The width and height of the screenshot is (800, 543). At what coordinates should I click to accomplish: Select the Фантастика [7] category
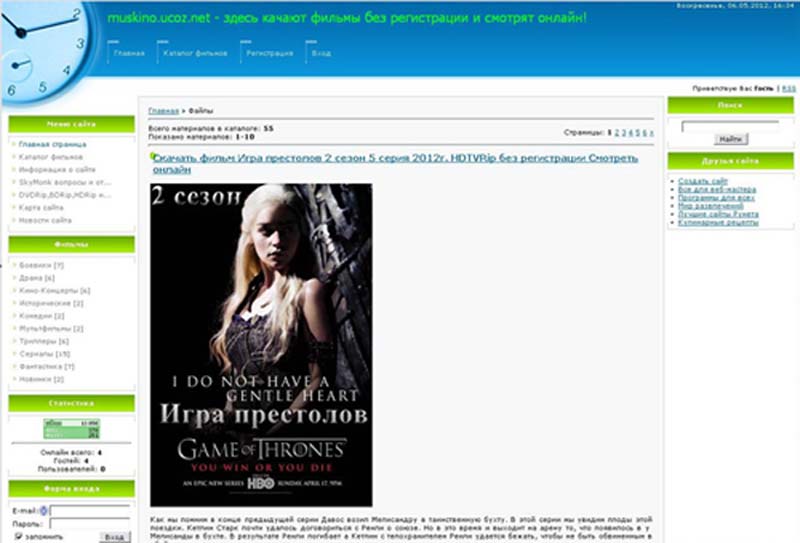[46, 367]
